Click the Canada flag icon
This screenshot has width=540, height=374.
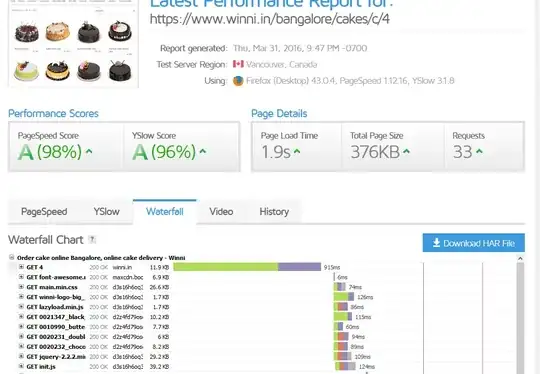point(238,64)
